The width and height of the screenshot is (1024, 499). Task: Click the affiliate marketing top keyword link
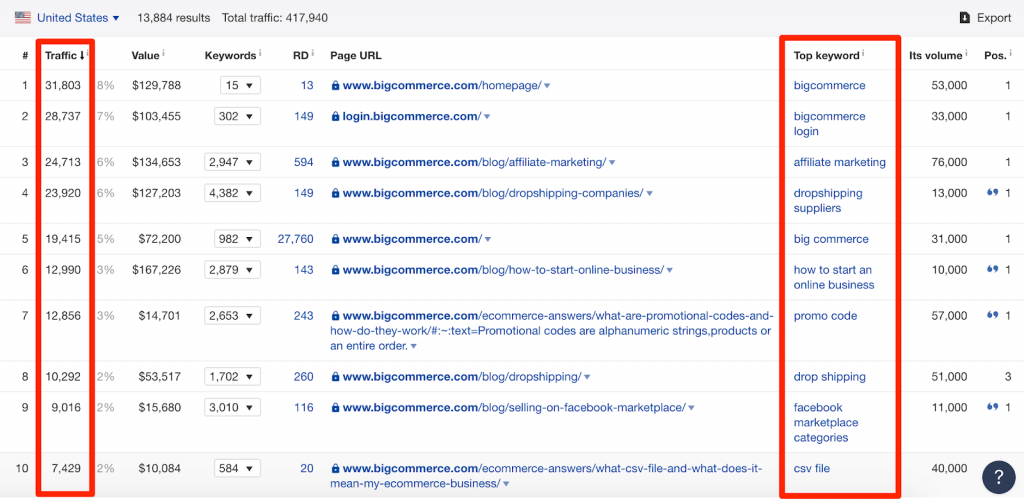click(x=839, y=162)
